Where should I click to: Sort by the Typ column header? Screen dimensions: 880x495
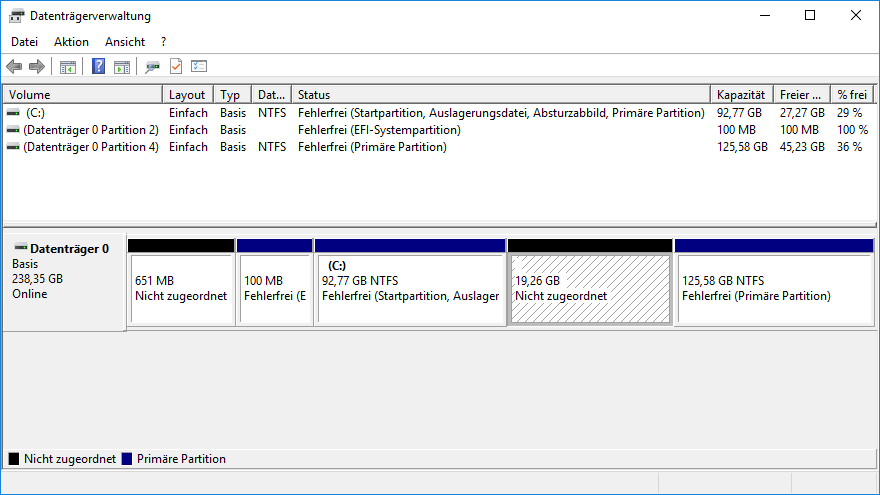pyautogui.click(x=233, y=95)
